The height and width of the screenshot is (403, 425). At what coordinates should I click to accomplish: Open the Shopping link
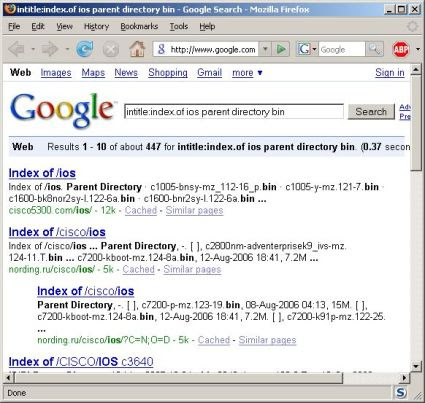[x=168, y=73]
